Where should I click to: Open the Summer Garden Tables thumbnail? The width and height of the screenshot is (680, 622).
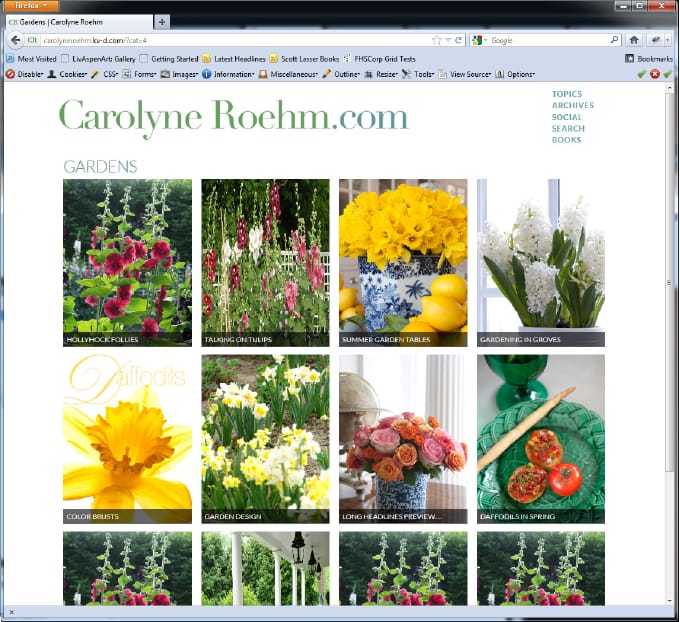403,263
